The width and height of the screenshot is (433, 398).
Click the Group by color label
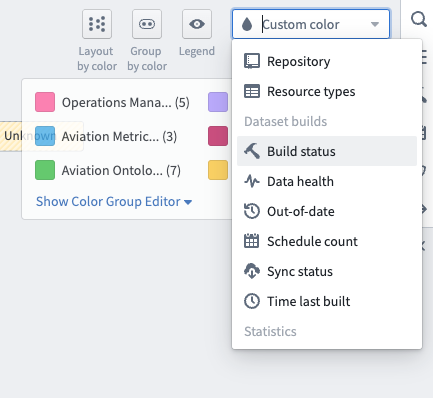pyautogui.click(x=147, y=59)
